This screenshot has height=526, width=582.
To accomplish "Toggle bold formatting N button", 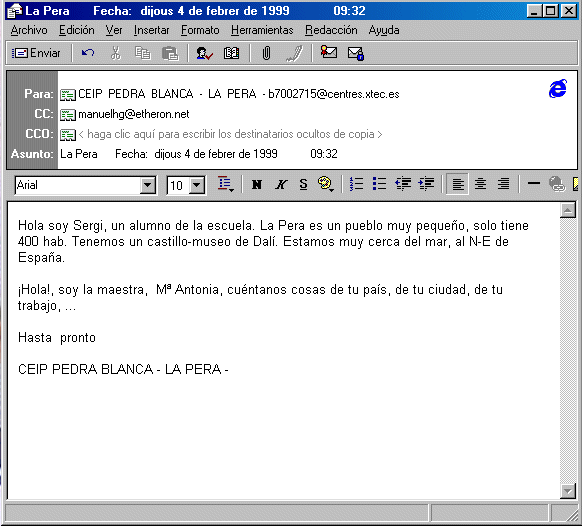I will point(256,184).
